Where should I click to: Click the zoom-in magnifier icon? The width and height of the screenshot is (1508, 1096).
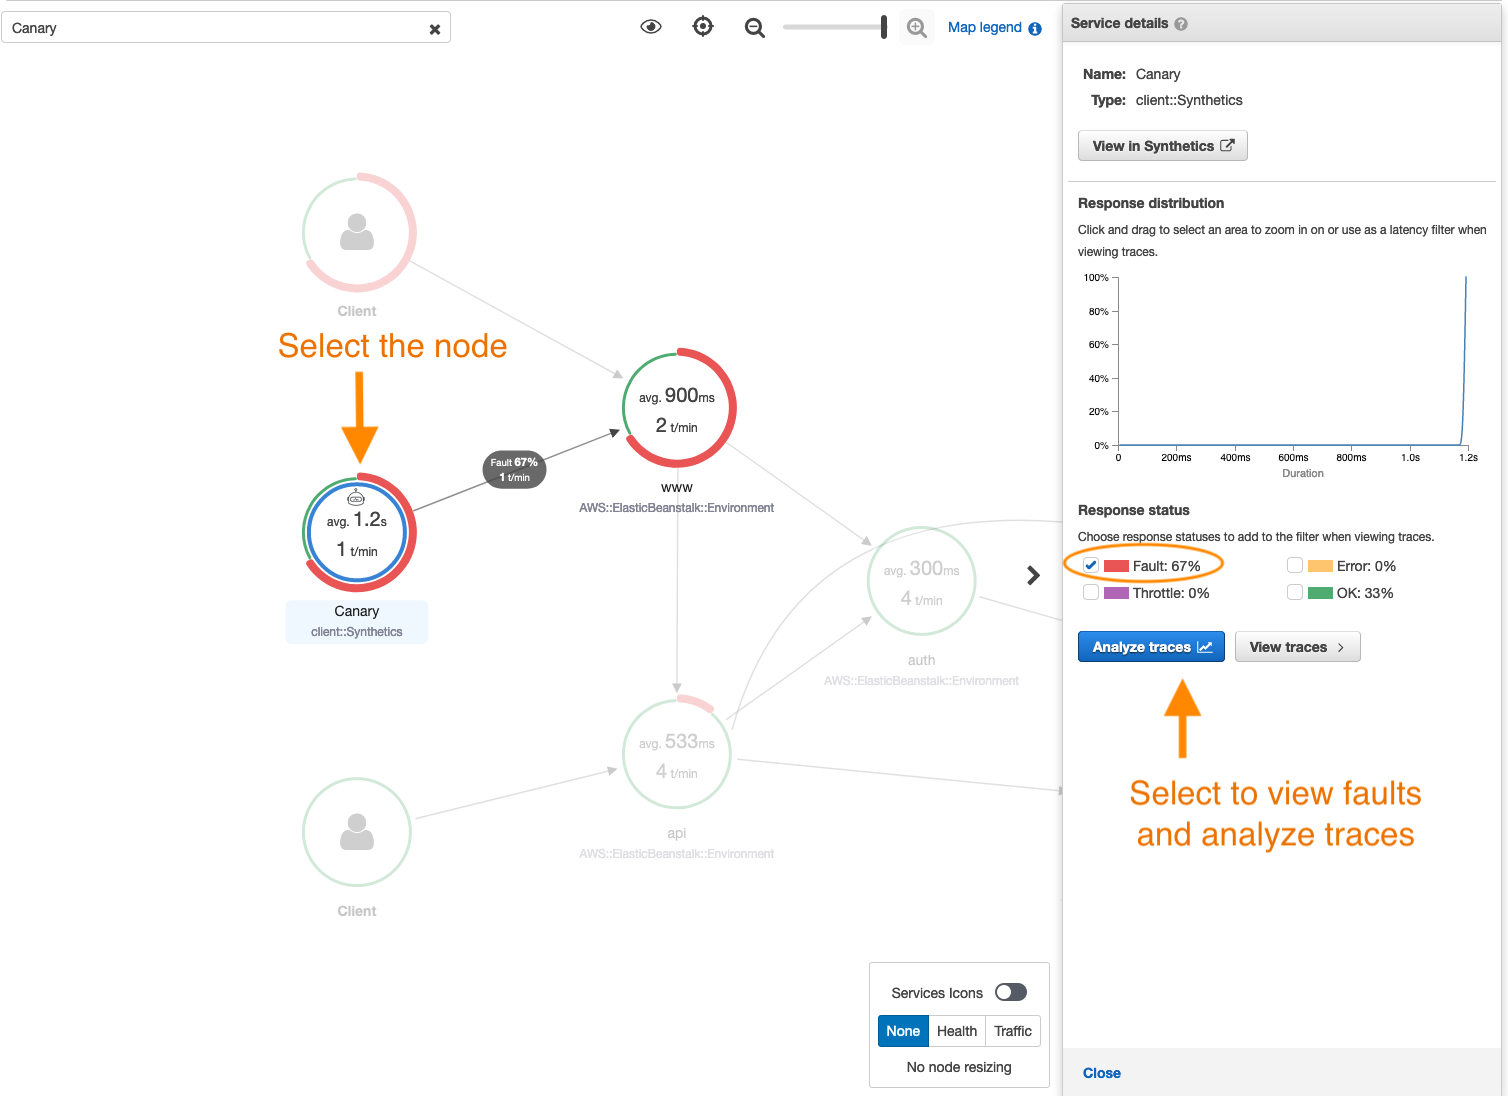point(916,27)
